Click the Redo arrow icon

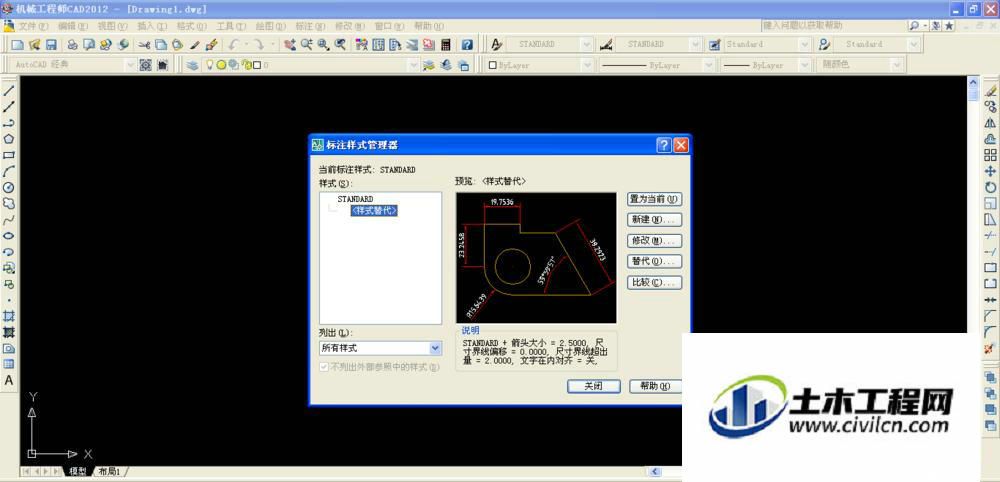point(259,45)
